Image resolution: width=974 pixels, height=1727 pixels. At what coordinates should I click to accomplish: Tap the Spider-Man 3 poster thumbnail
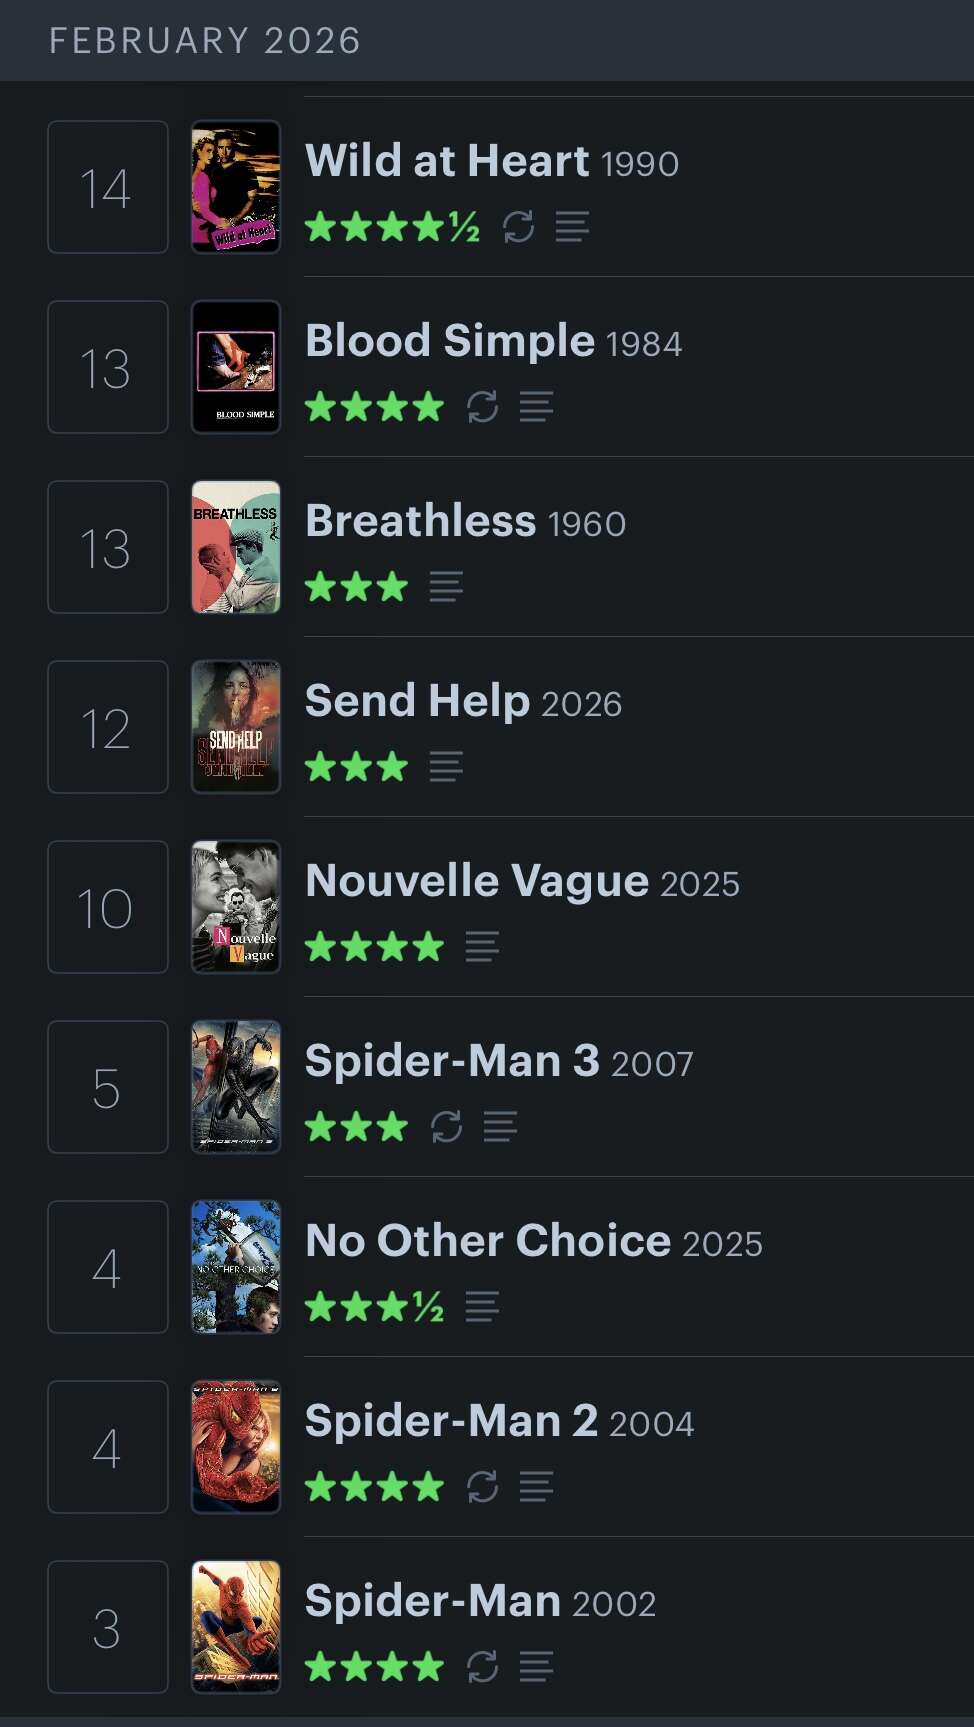click(236, 1087)
